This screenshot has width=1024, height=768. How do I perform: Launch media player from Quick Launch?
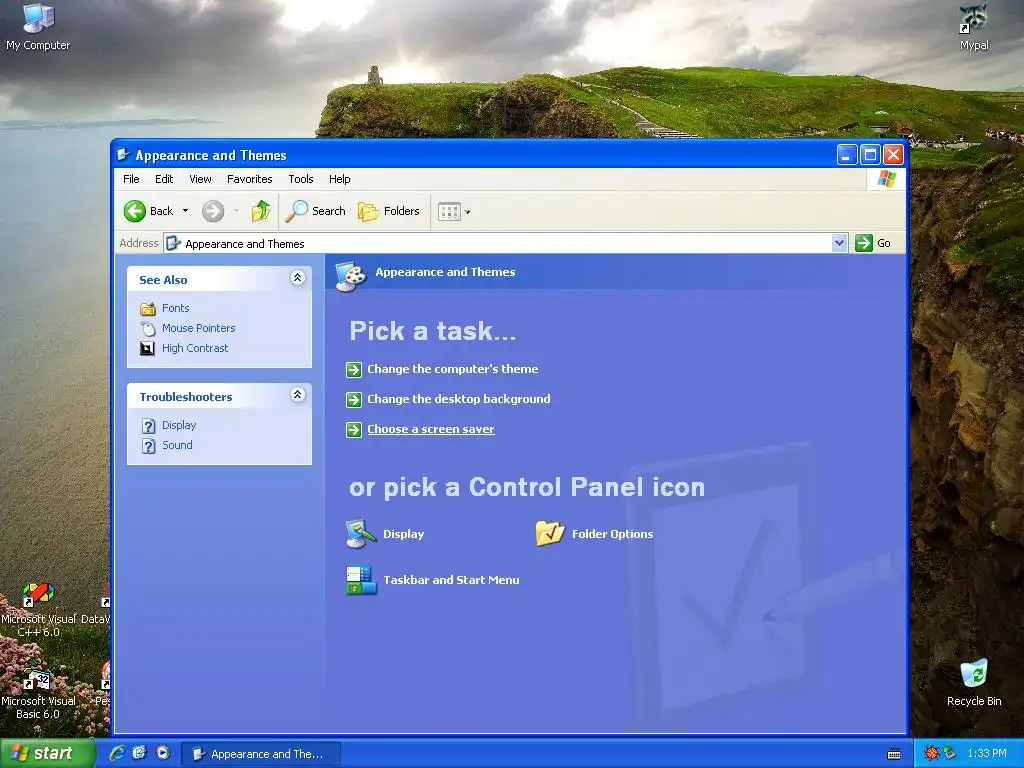coord(163,753)
